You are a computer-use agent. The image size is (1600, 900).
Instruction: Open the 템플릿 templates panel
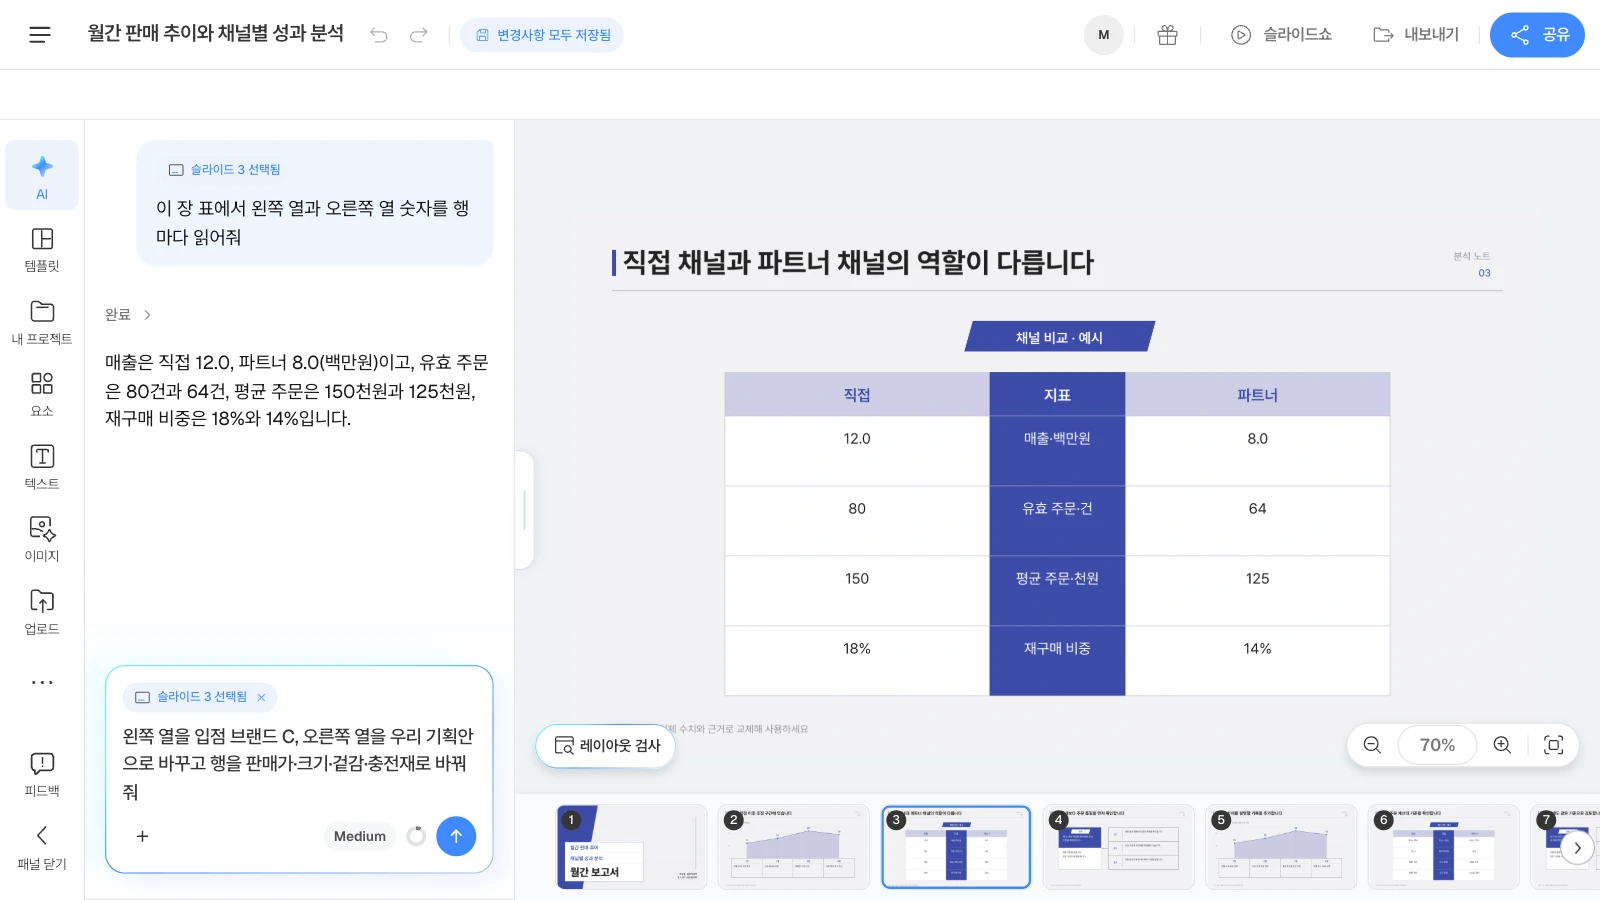point(42,249)
